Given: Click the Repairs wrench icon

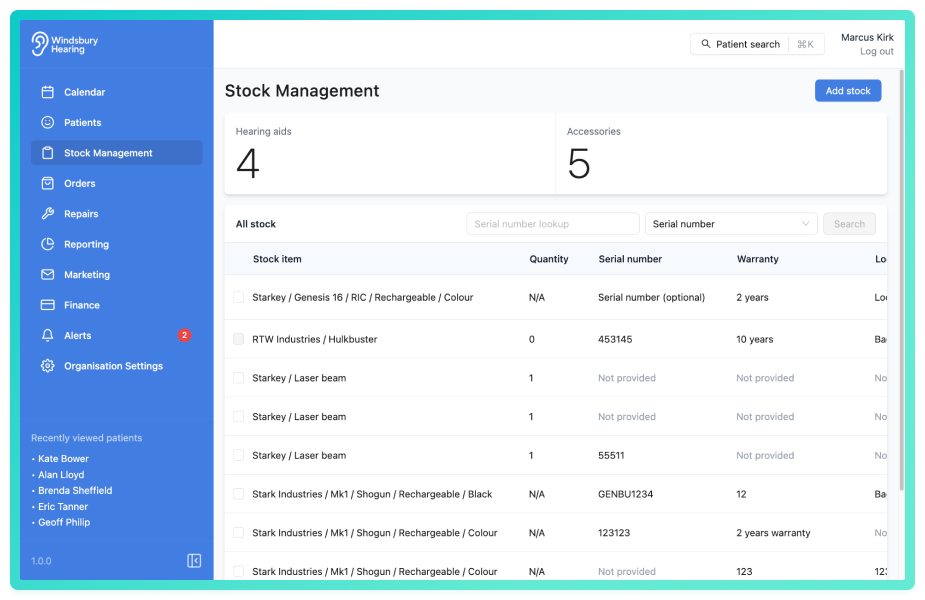Looking at the screenshot, I should tap(48, 214).
